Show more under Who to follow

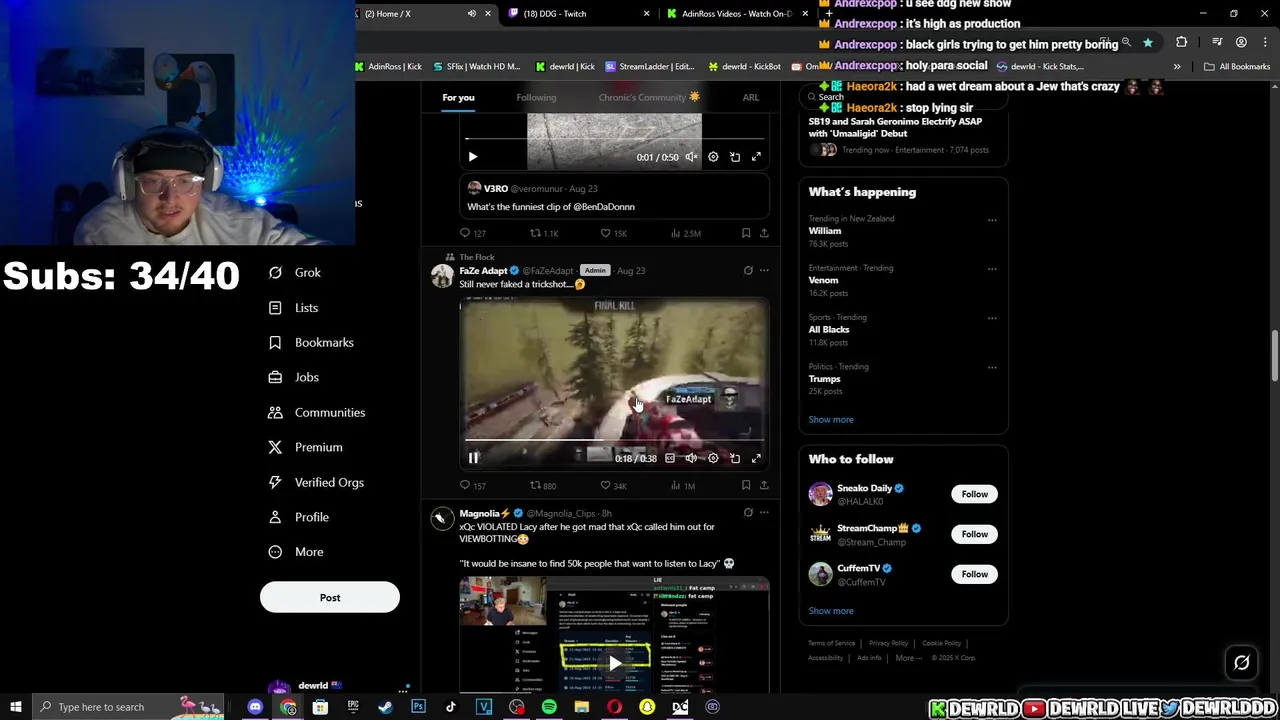tap(831, 611)
